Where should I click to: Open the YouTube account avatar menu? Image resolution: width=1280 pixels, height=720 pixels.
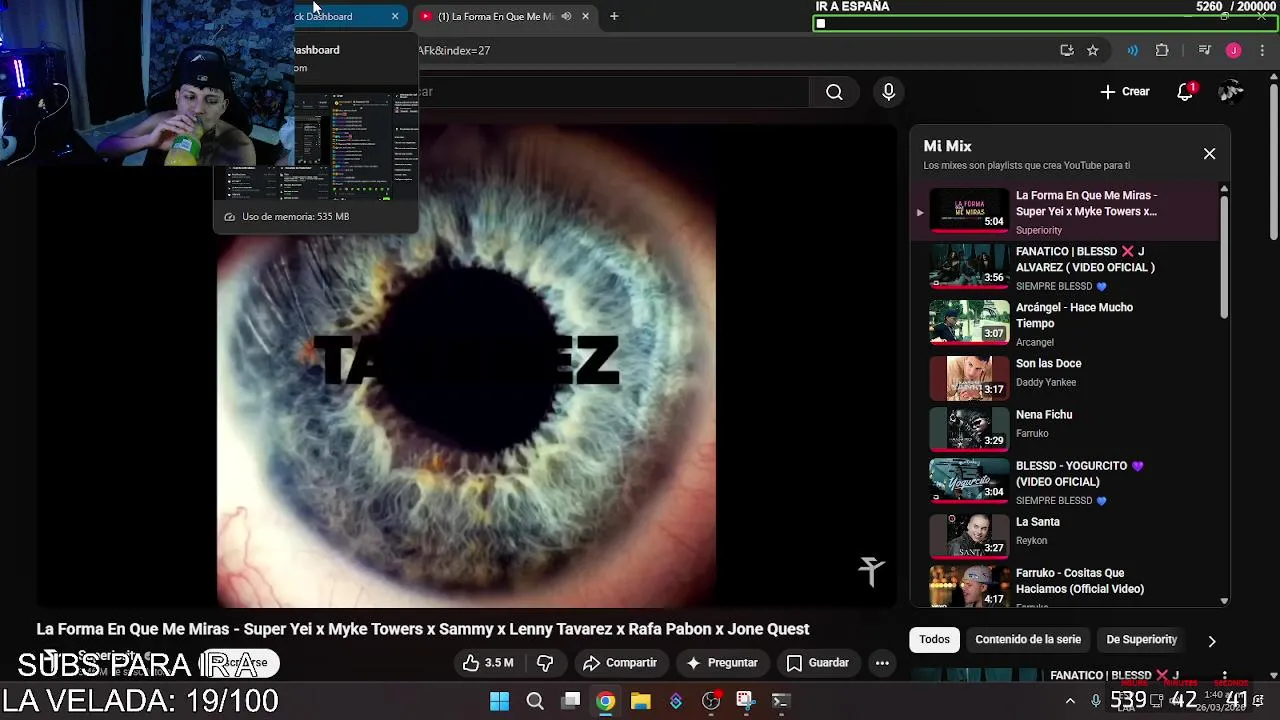point(1231,92)
